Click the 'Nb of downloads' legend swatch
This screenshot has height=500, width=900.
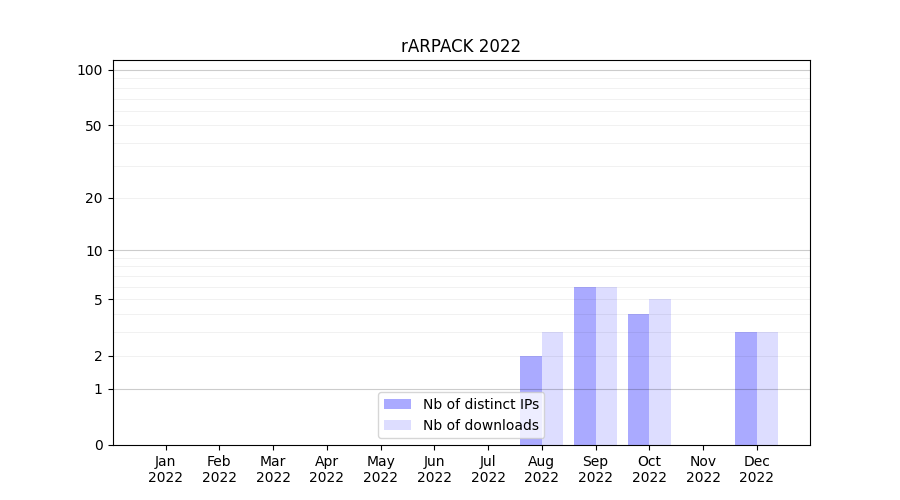[x=397, y=425]
